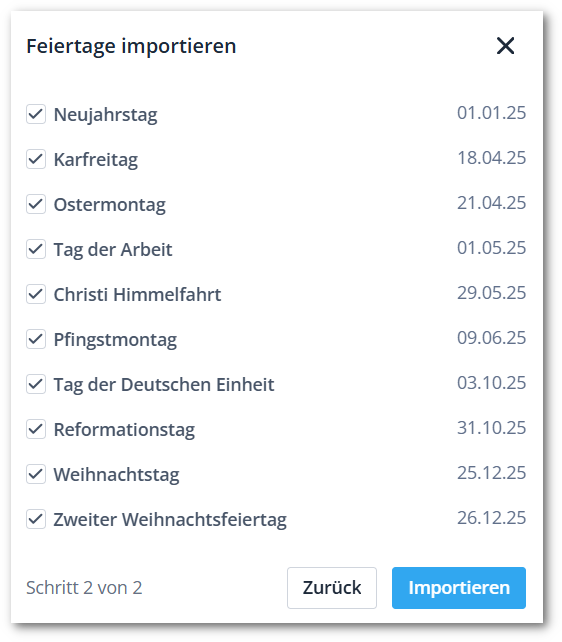Go back with the Zurück button
The width and height of the screenshot is (562, 642).
[332, 588]
